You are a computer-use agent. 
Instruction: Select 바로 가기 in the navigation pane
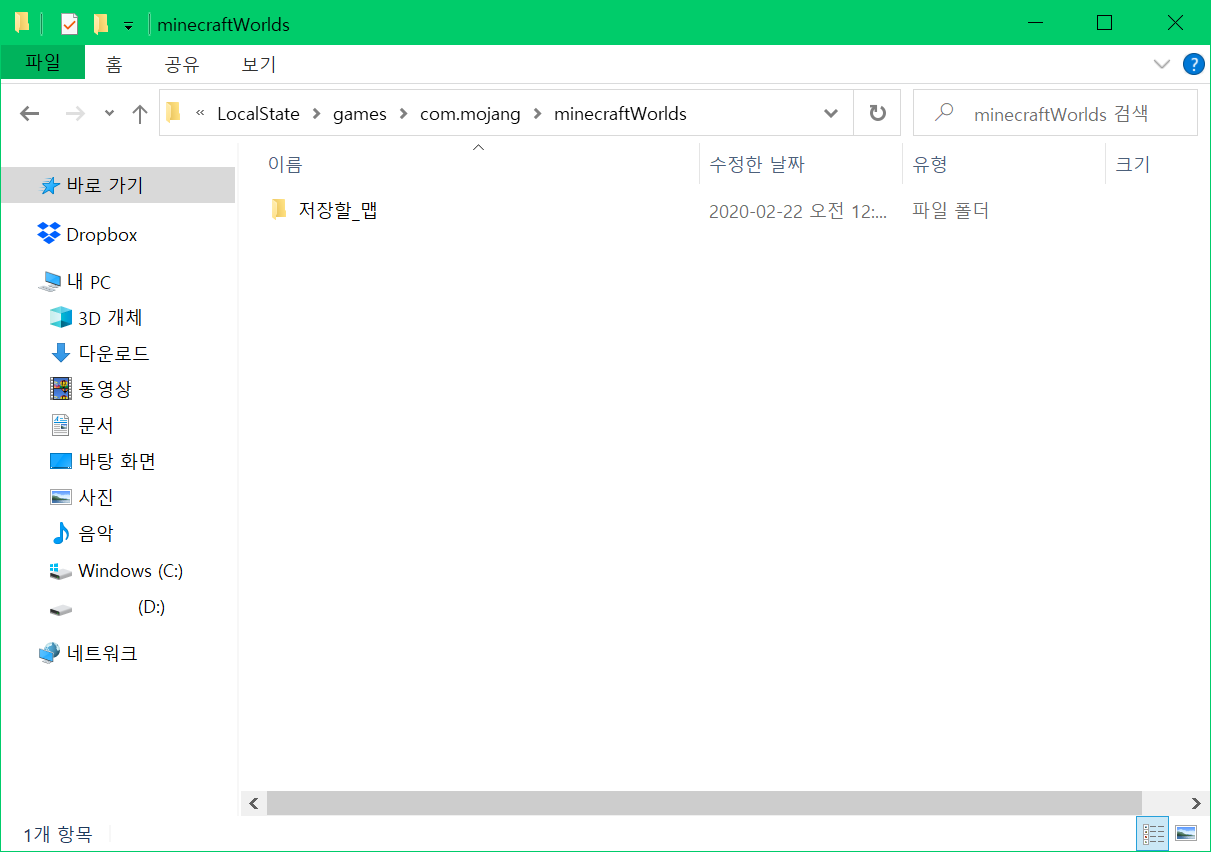[118, 185]
